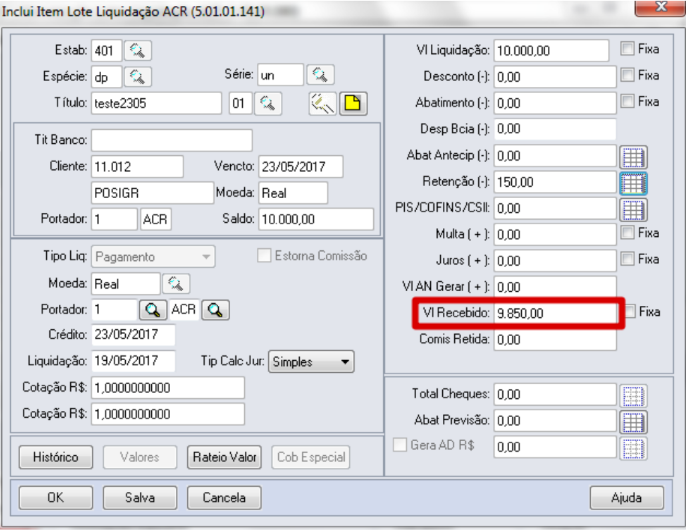Click the Vl AN Gerar value field
The width and height of the screenshot is (686, 532).
(x=555, y=287)
